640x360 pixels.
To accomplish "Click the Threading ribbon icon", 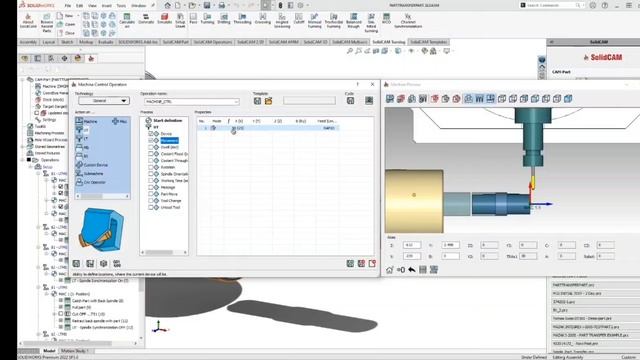I will click(242, 19).
